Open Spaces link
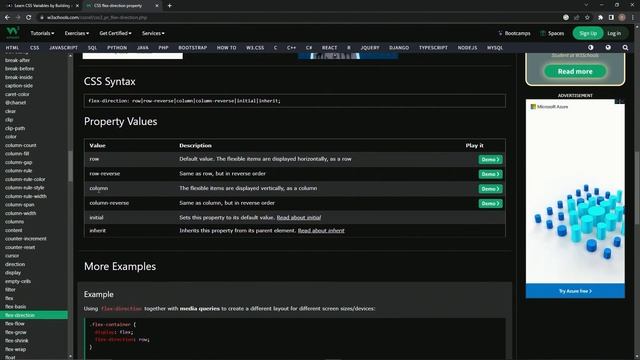This screenshot has height=360, width=640. tap(552, 33)
